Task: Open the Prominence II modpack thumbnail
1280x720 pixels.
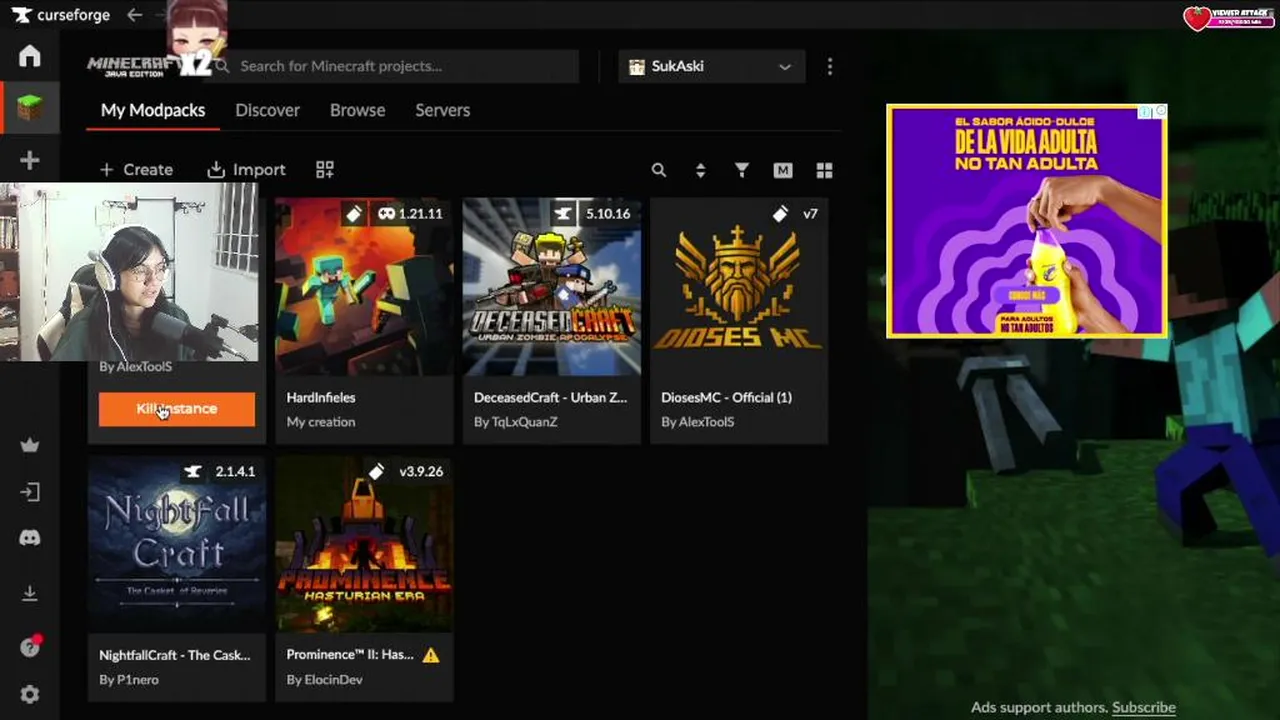Action: coord(364,545)
